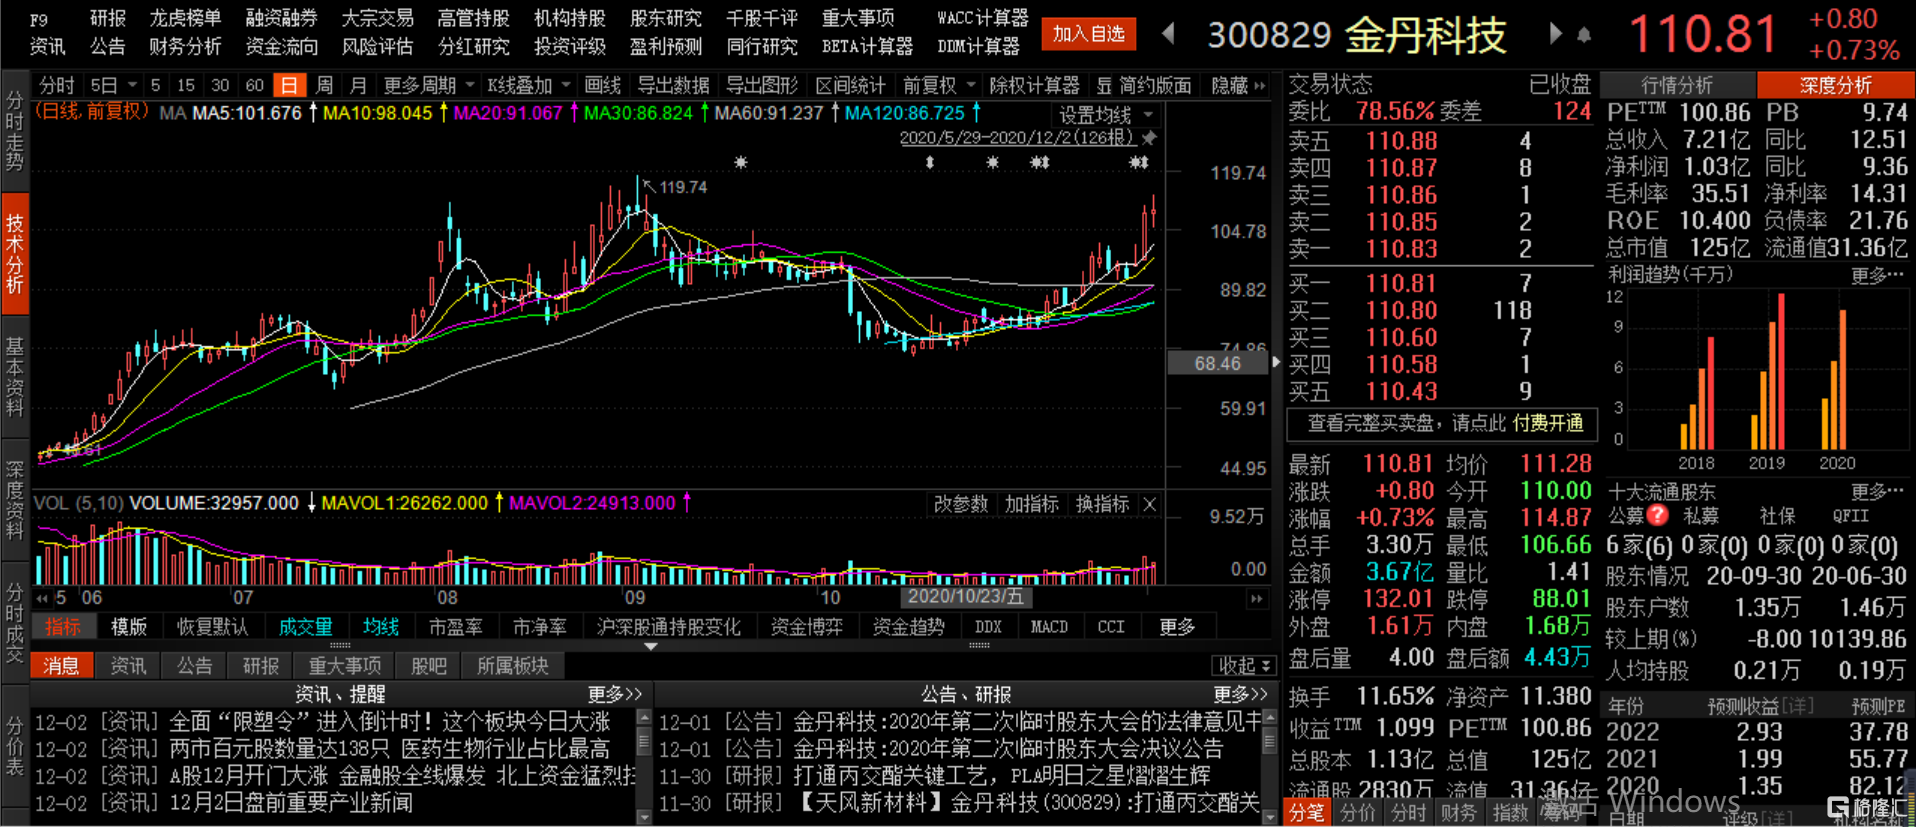Pin the date range with the pushpin icon
The width and height of the screenshot is (1916, 827).
1149,138
